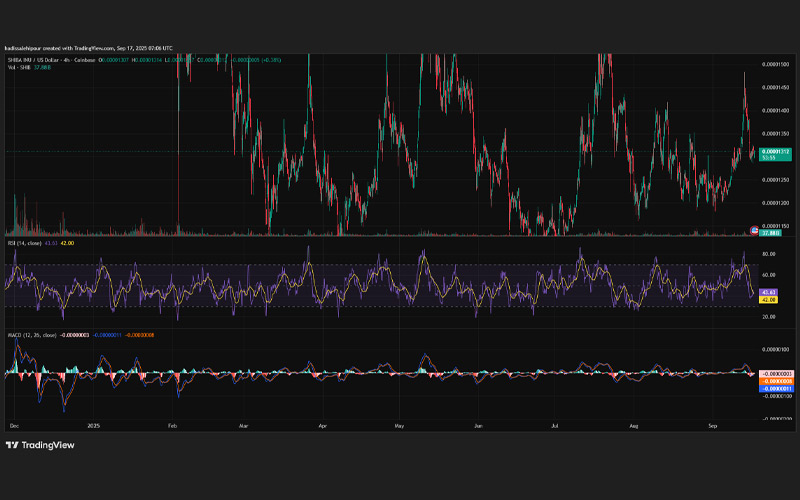Click the RSI 80.00 axis level
800x500 pixels.
pos(768,254)
